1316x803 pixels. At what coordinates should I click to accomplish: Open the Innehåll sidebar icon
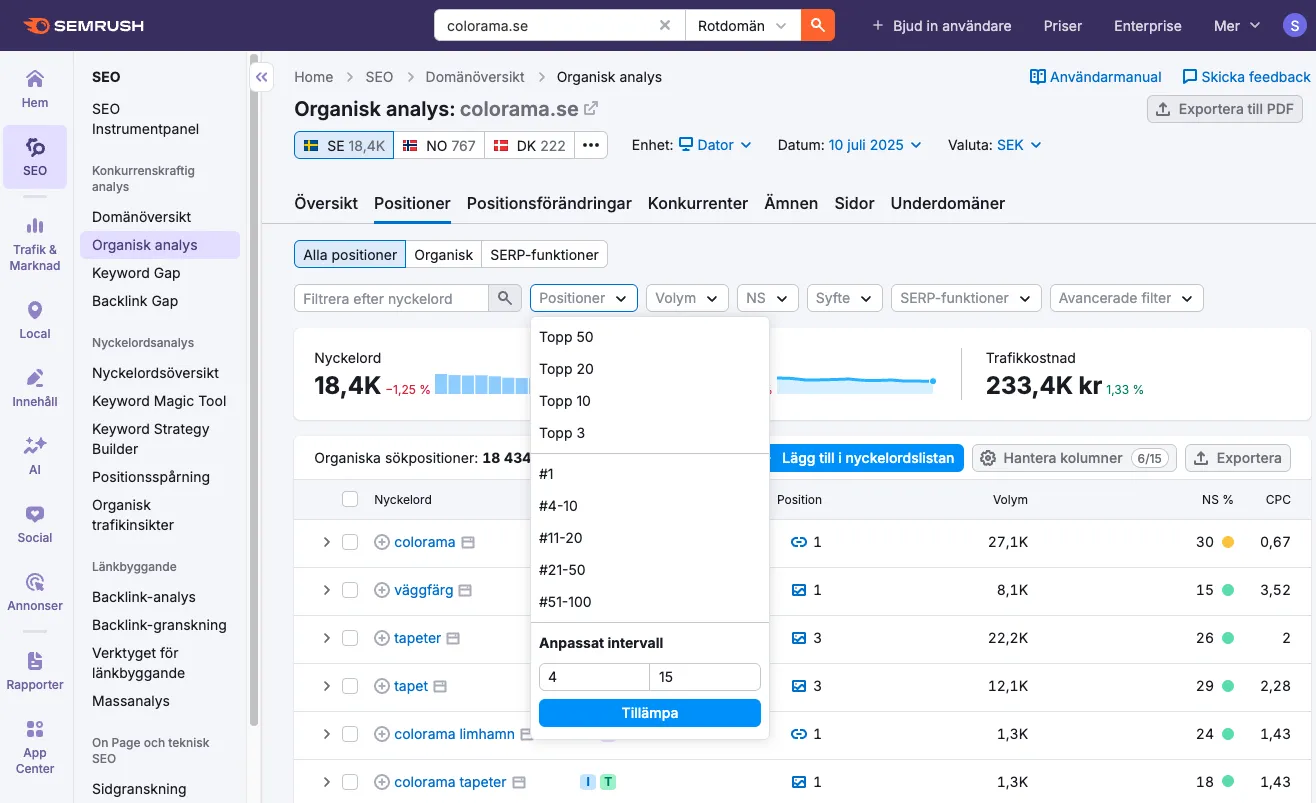35,388
